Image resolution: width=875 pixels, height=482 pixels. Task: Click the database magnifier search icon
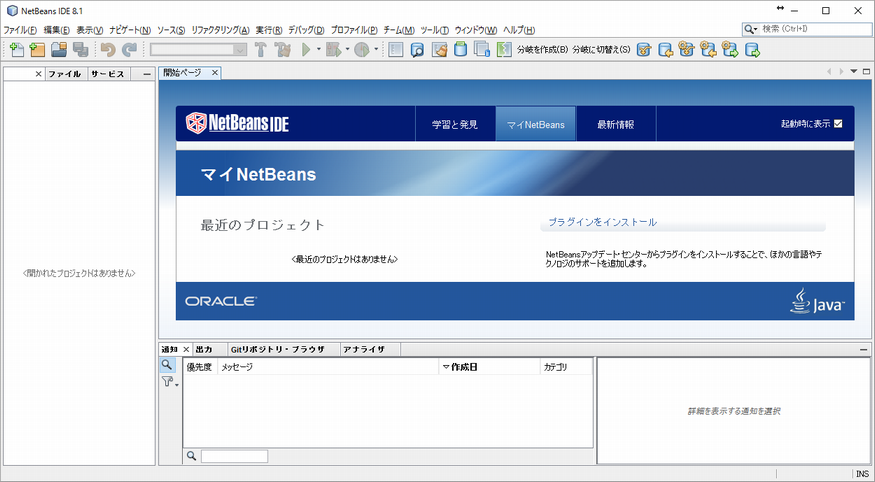coord(417,50)
